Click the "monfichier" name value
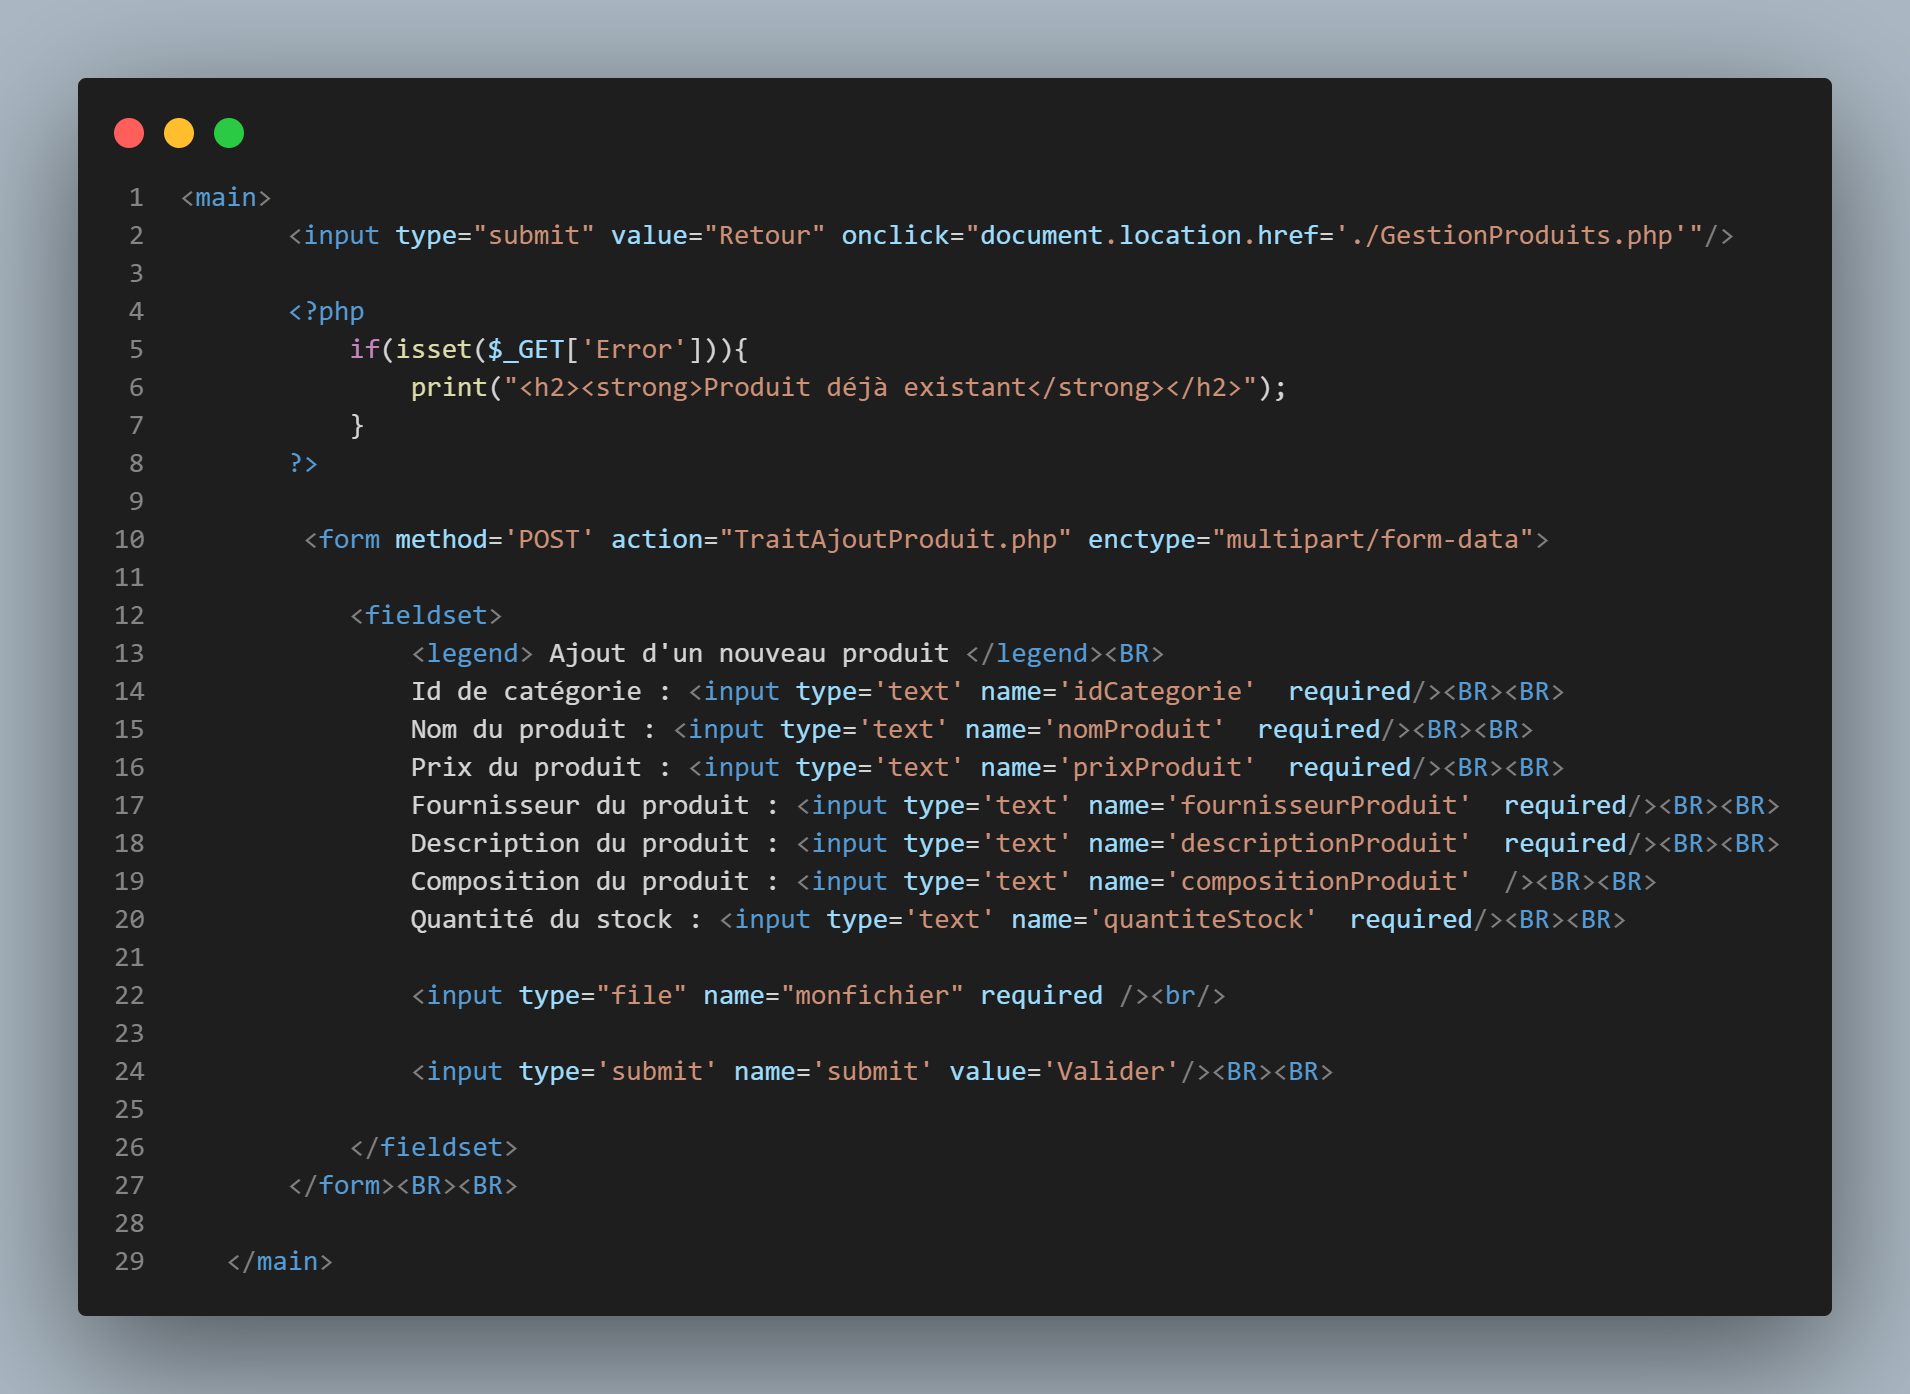1910x1394 pixels. (x=872, y=996)
